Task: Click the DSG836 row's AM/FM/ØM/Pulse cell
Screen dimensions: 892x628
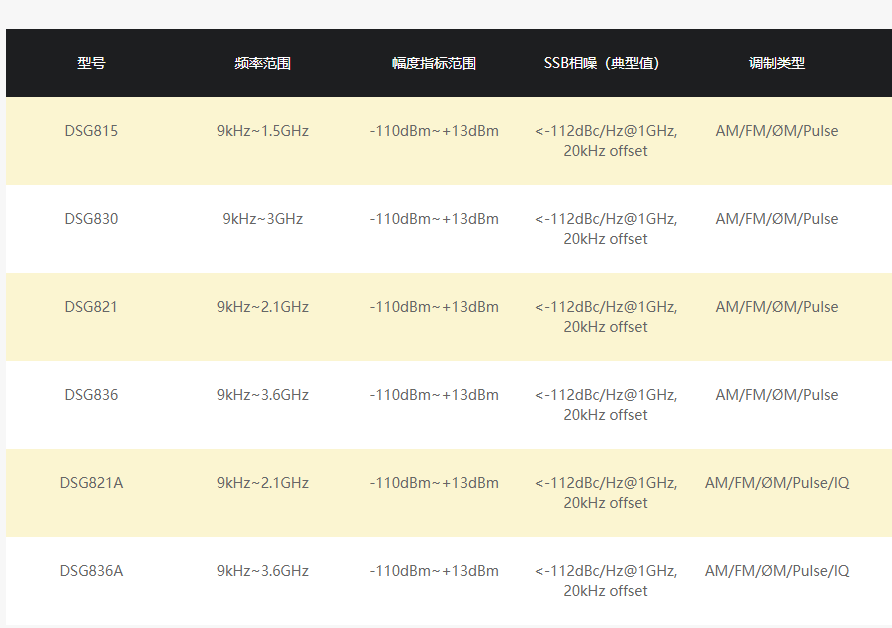Action: point(777,395)
